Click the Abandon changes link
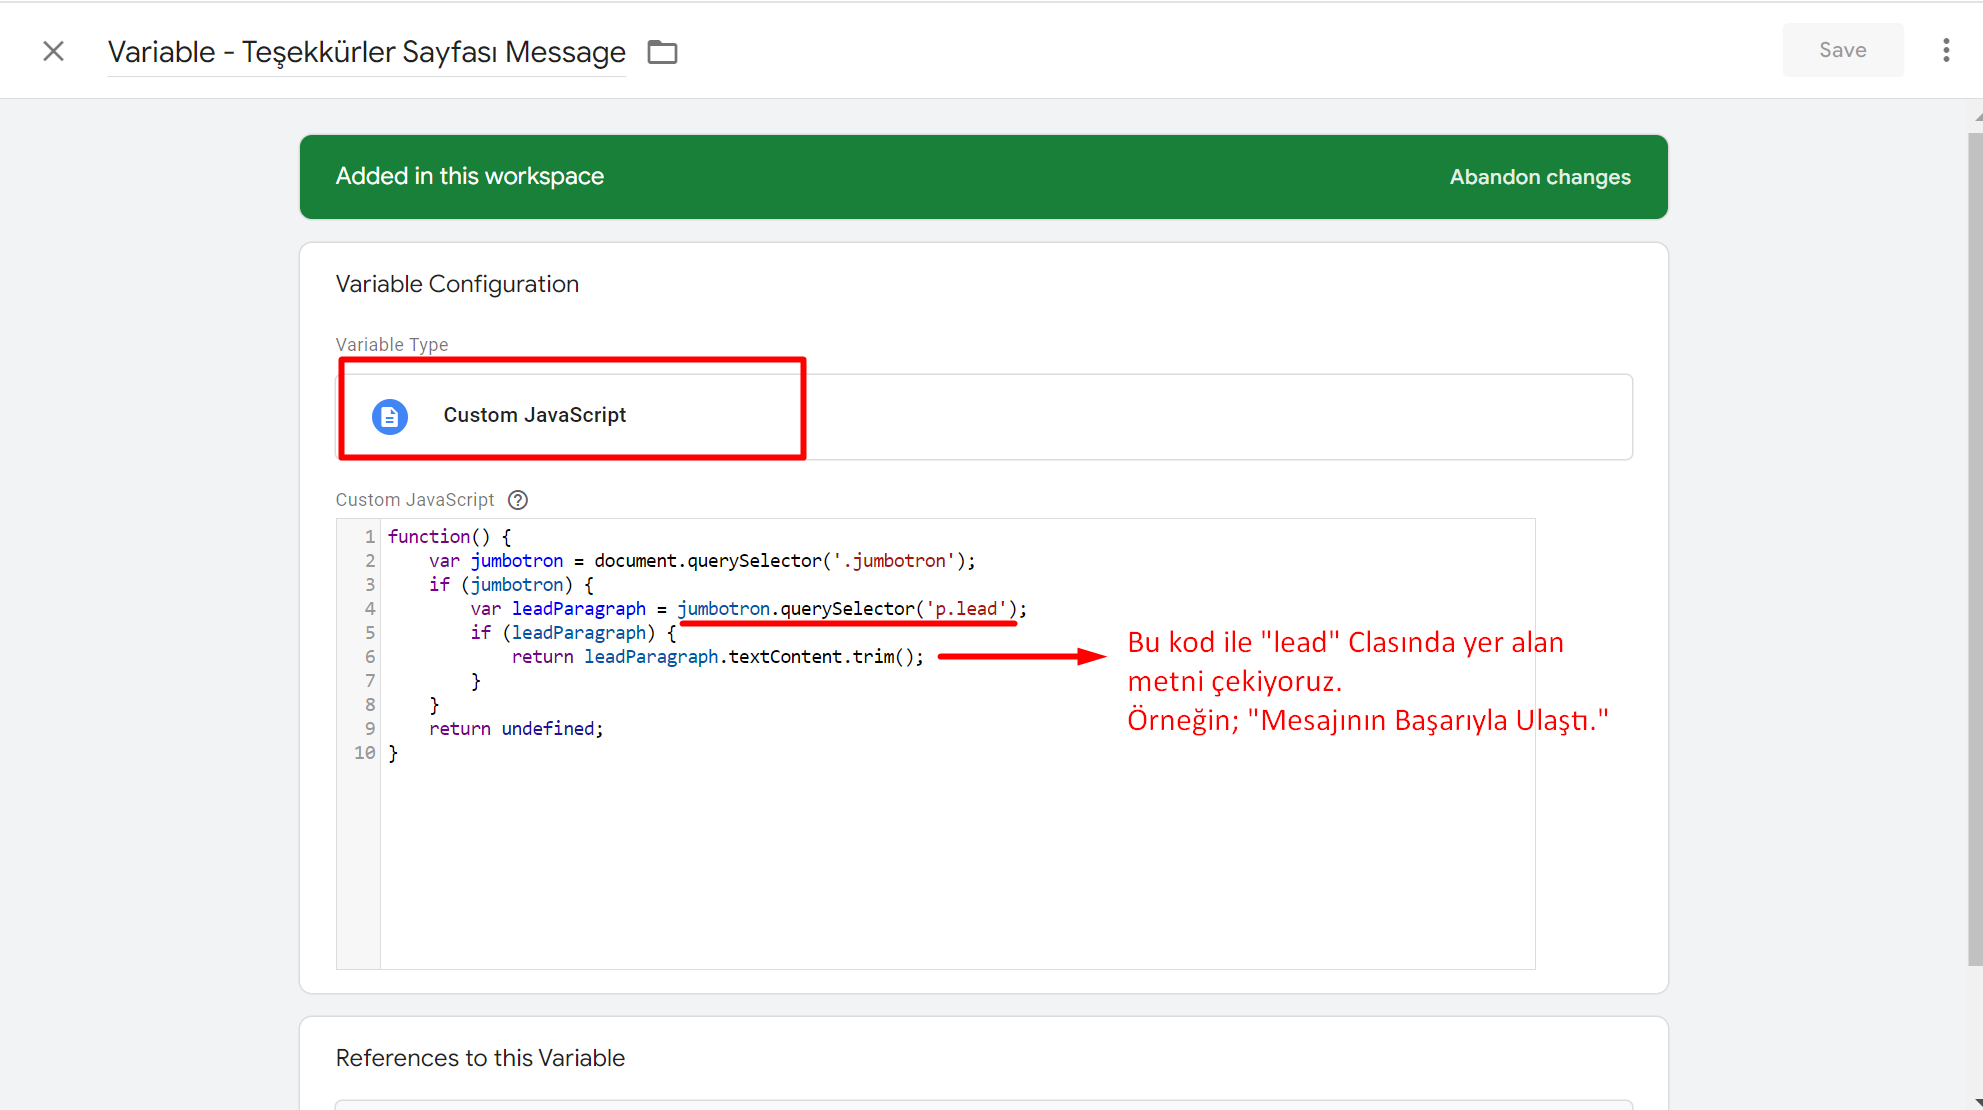The width and height of the screenshot is (1983, 1110). click(1539, 177)
